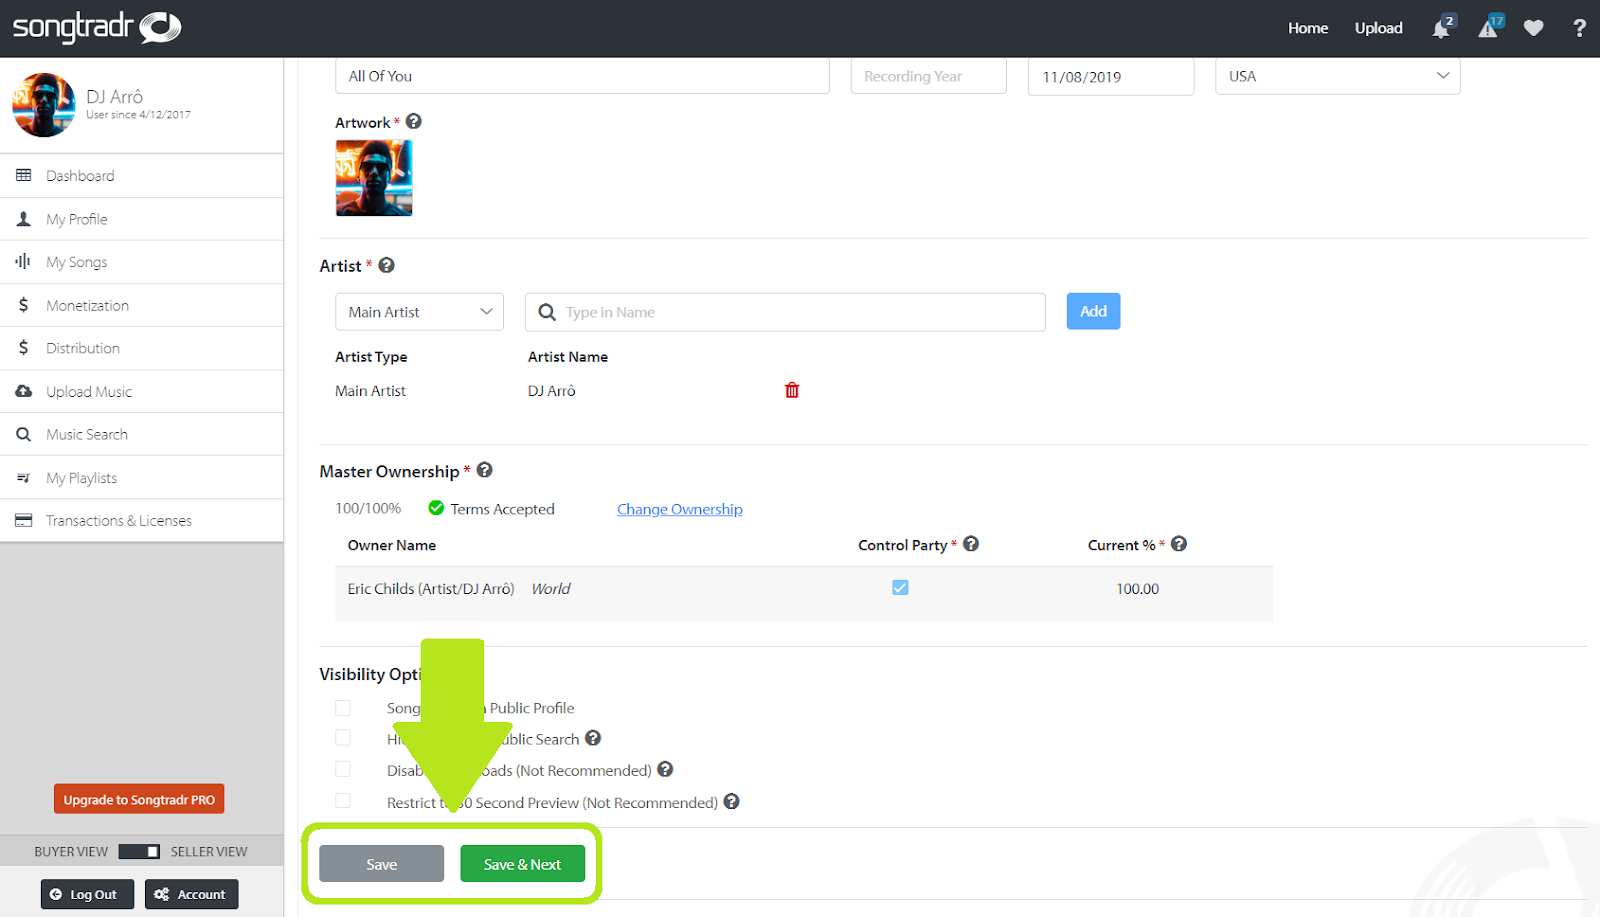This screenshot has height=917, width=1600.
Task: Click the green Save & Next button
Action: pyautogui.click(x=522, y=864)
